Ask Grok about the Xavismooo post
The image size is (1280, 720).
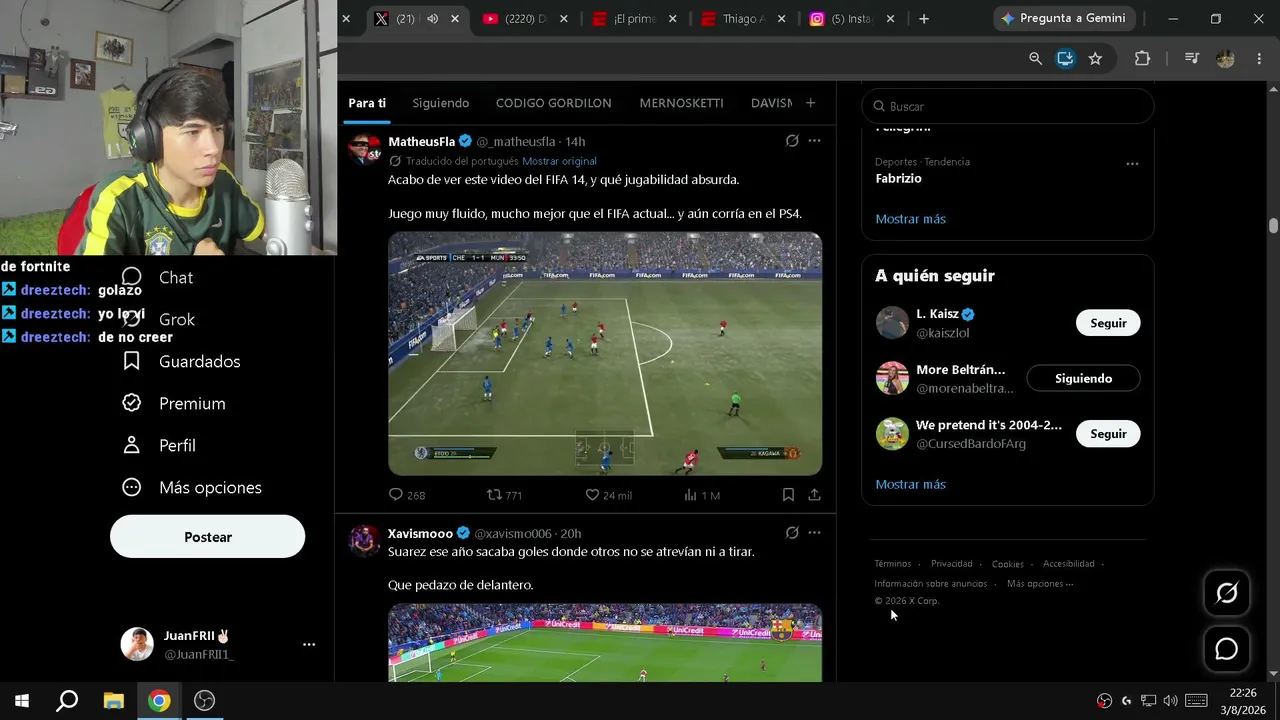[792, 533]
